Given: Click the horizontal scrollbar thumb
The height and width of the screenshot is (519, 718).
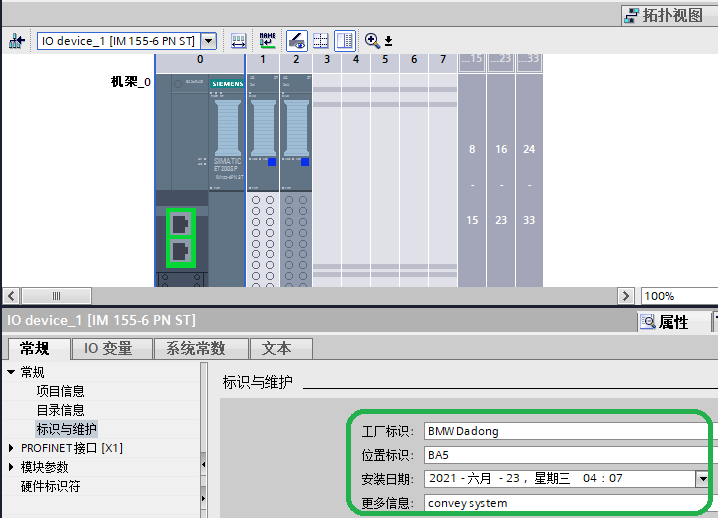Looking at the screenshot, I should [x=56, y=296].
